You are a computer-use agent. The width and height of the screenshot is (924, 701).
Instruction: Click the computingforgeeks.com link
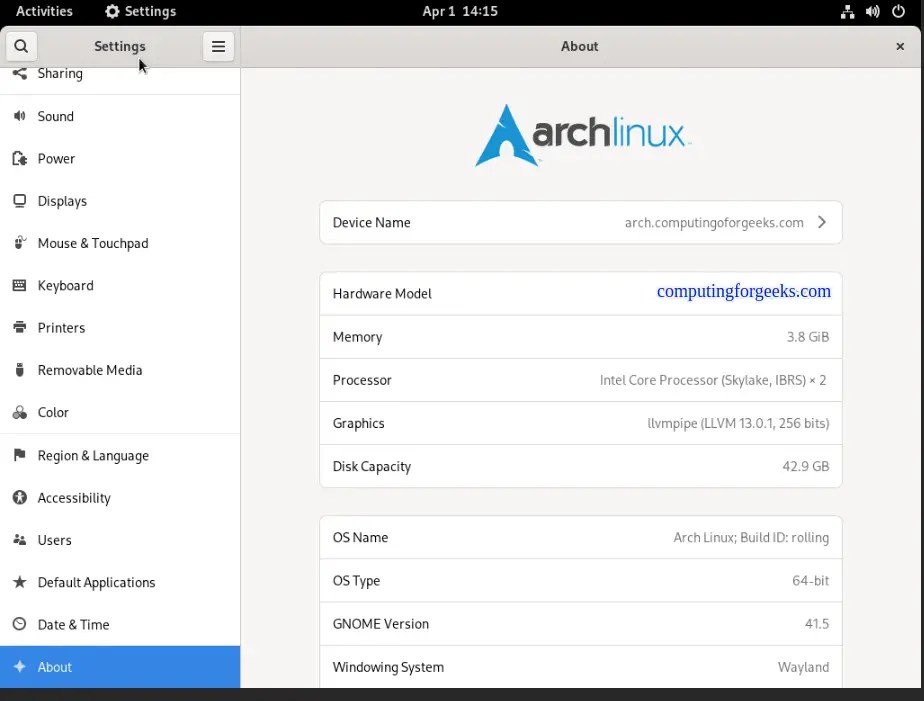click(743, 291)
